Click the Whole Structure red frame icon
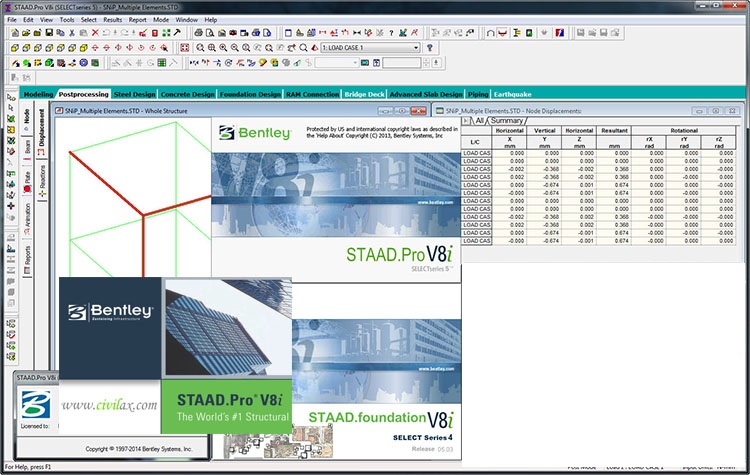Viewport: 750px width, 475px height. pos(185,48)
